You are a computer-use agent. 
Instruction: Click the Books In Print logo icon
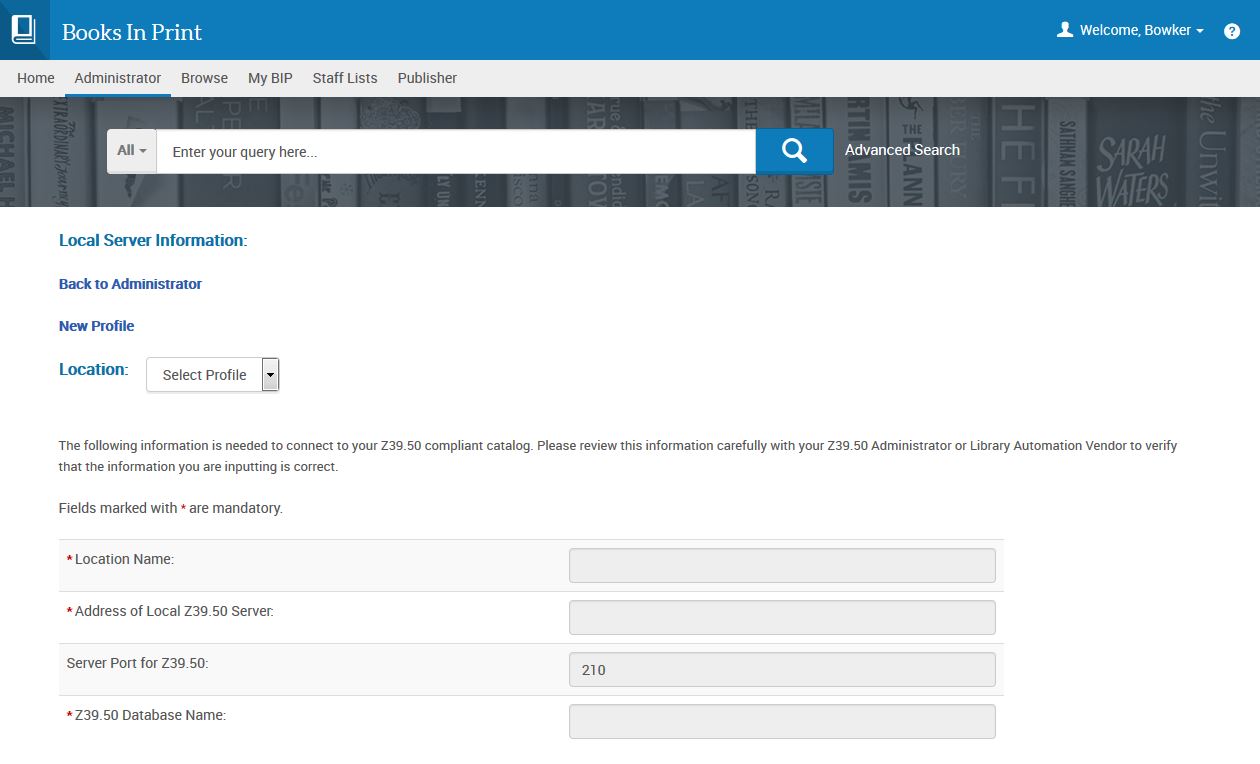pos(24,30)
